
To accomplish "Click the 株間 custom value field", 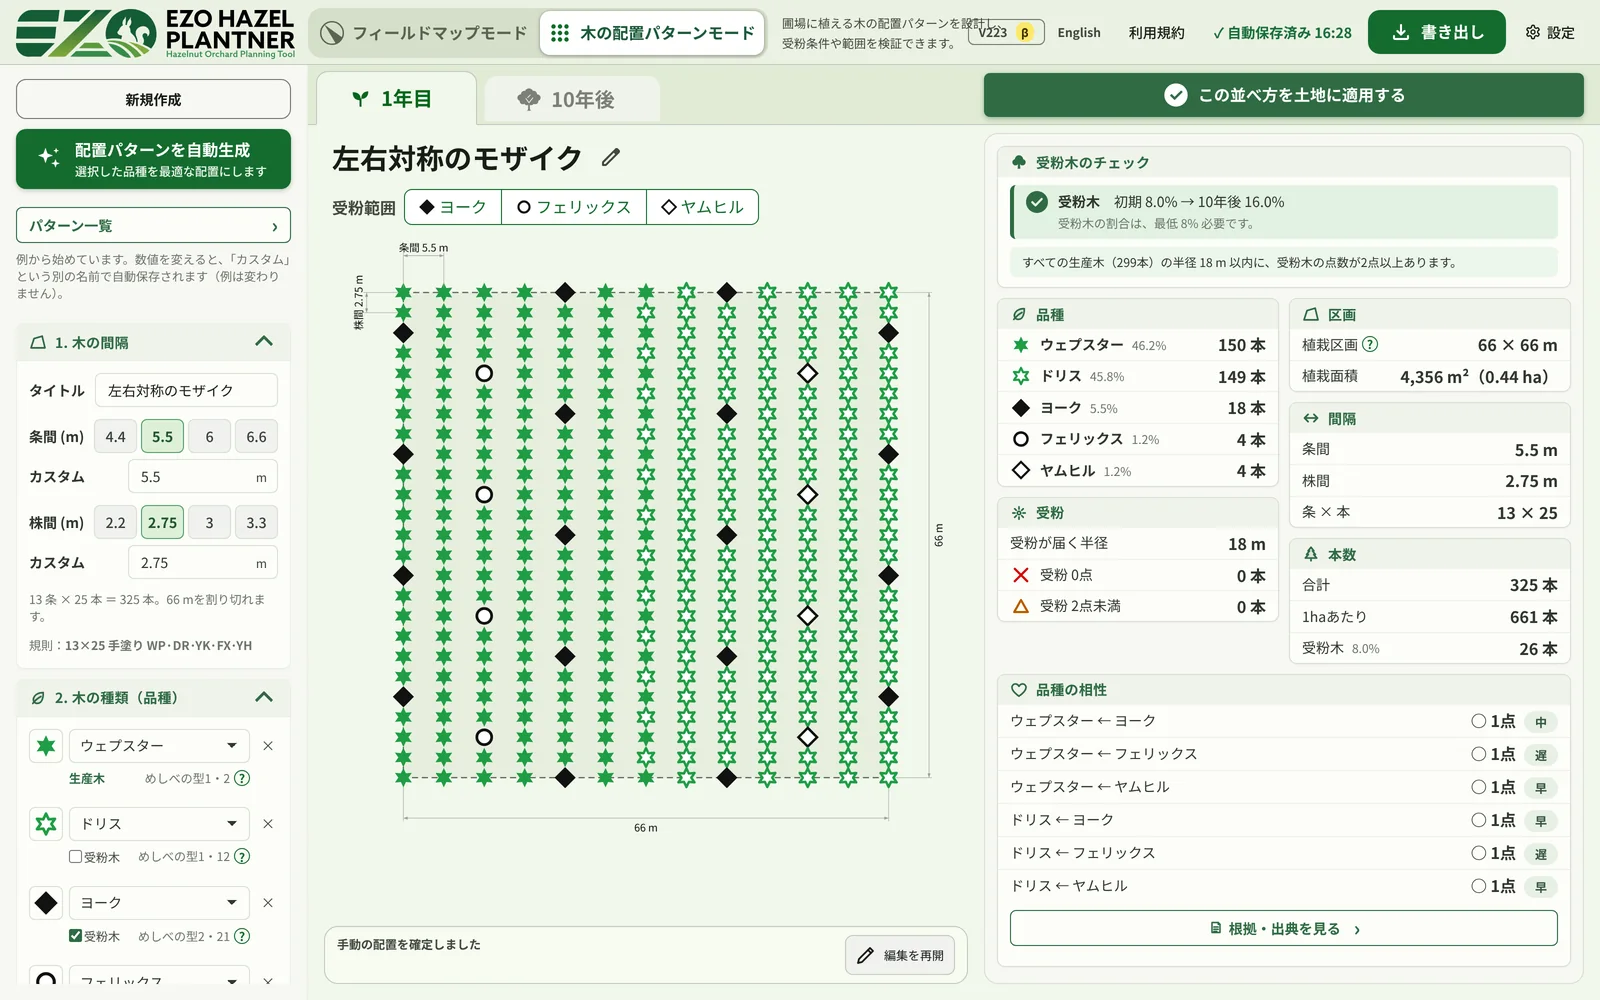I will coord(203,563).
